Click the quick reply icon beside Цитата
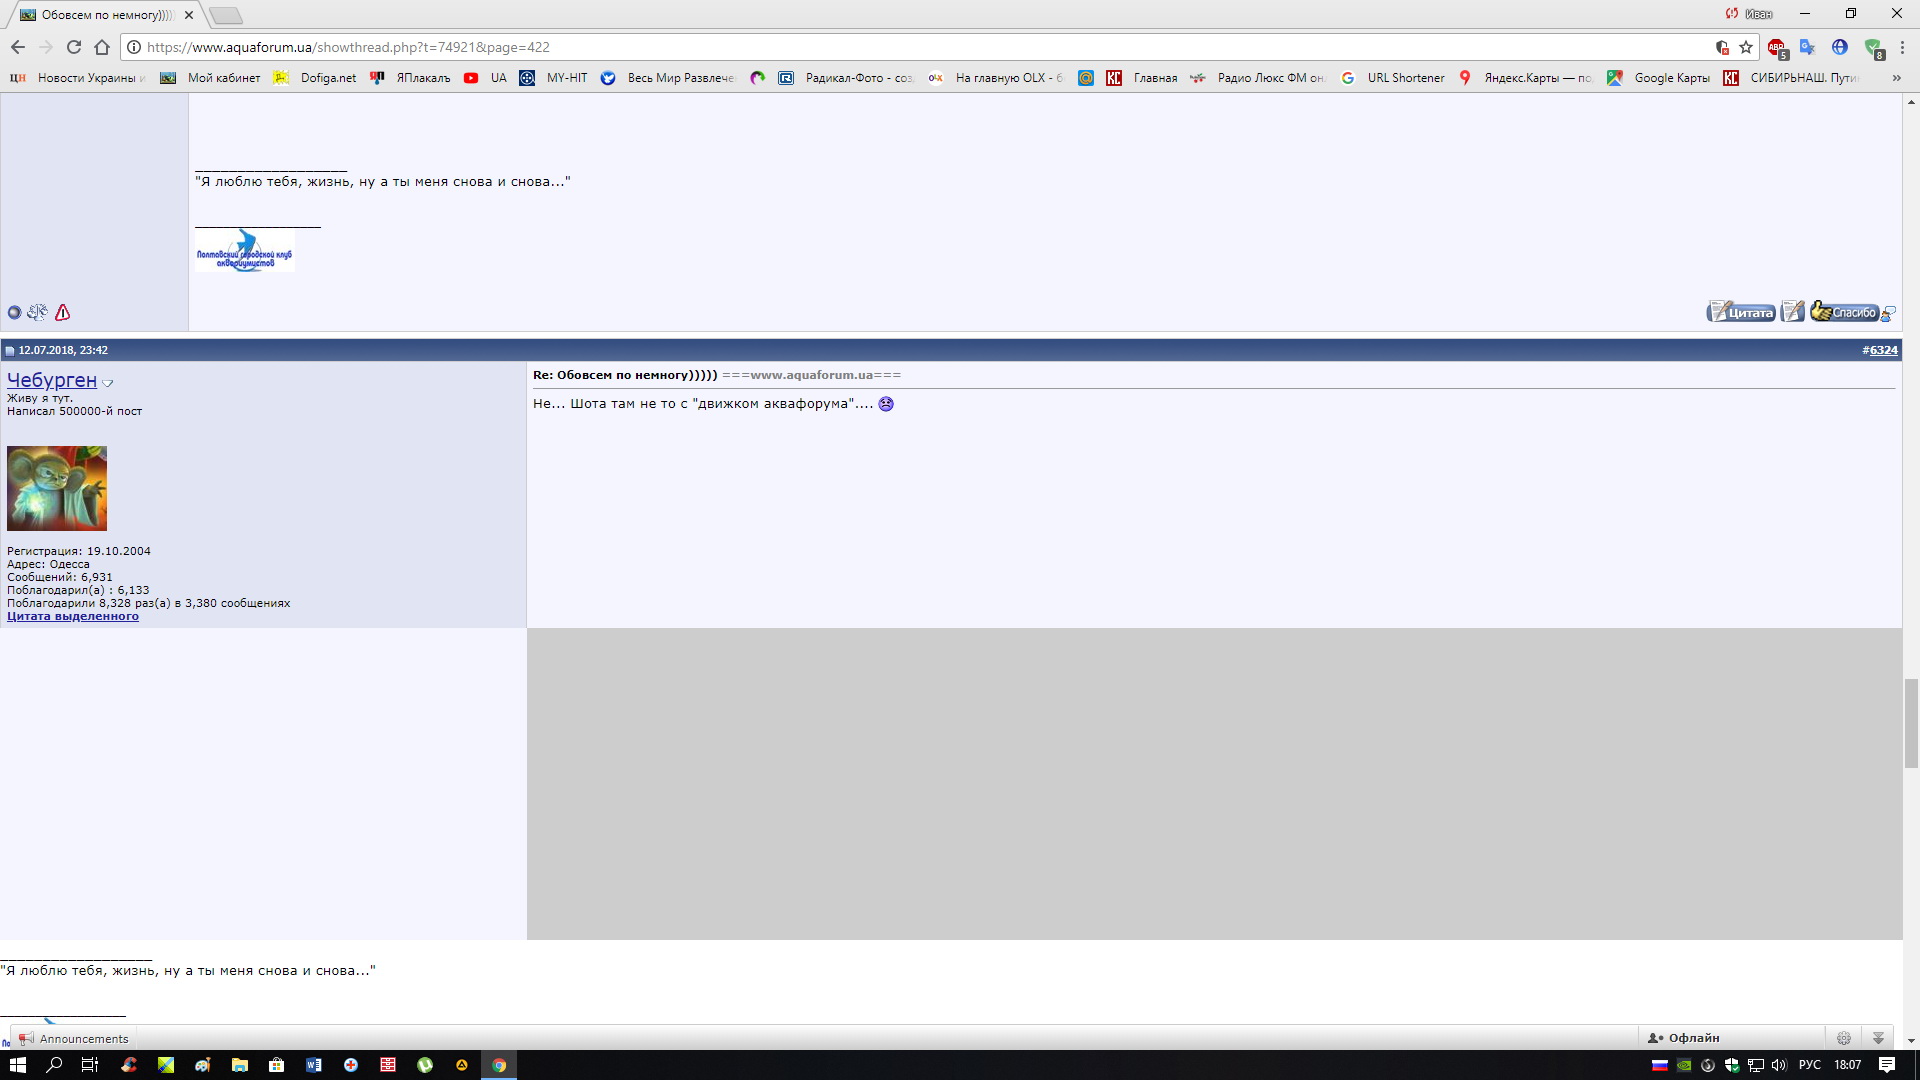Screen dimensions: 1920x1080 [1792, 312]
